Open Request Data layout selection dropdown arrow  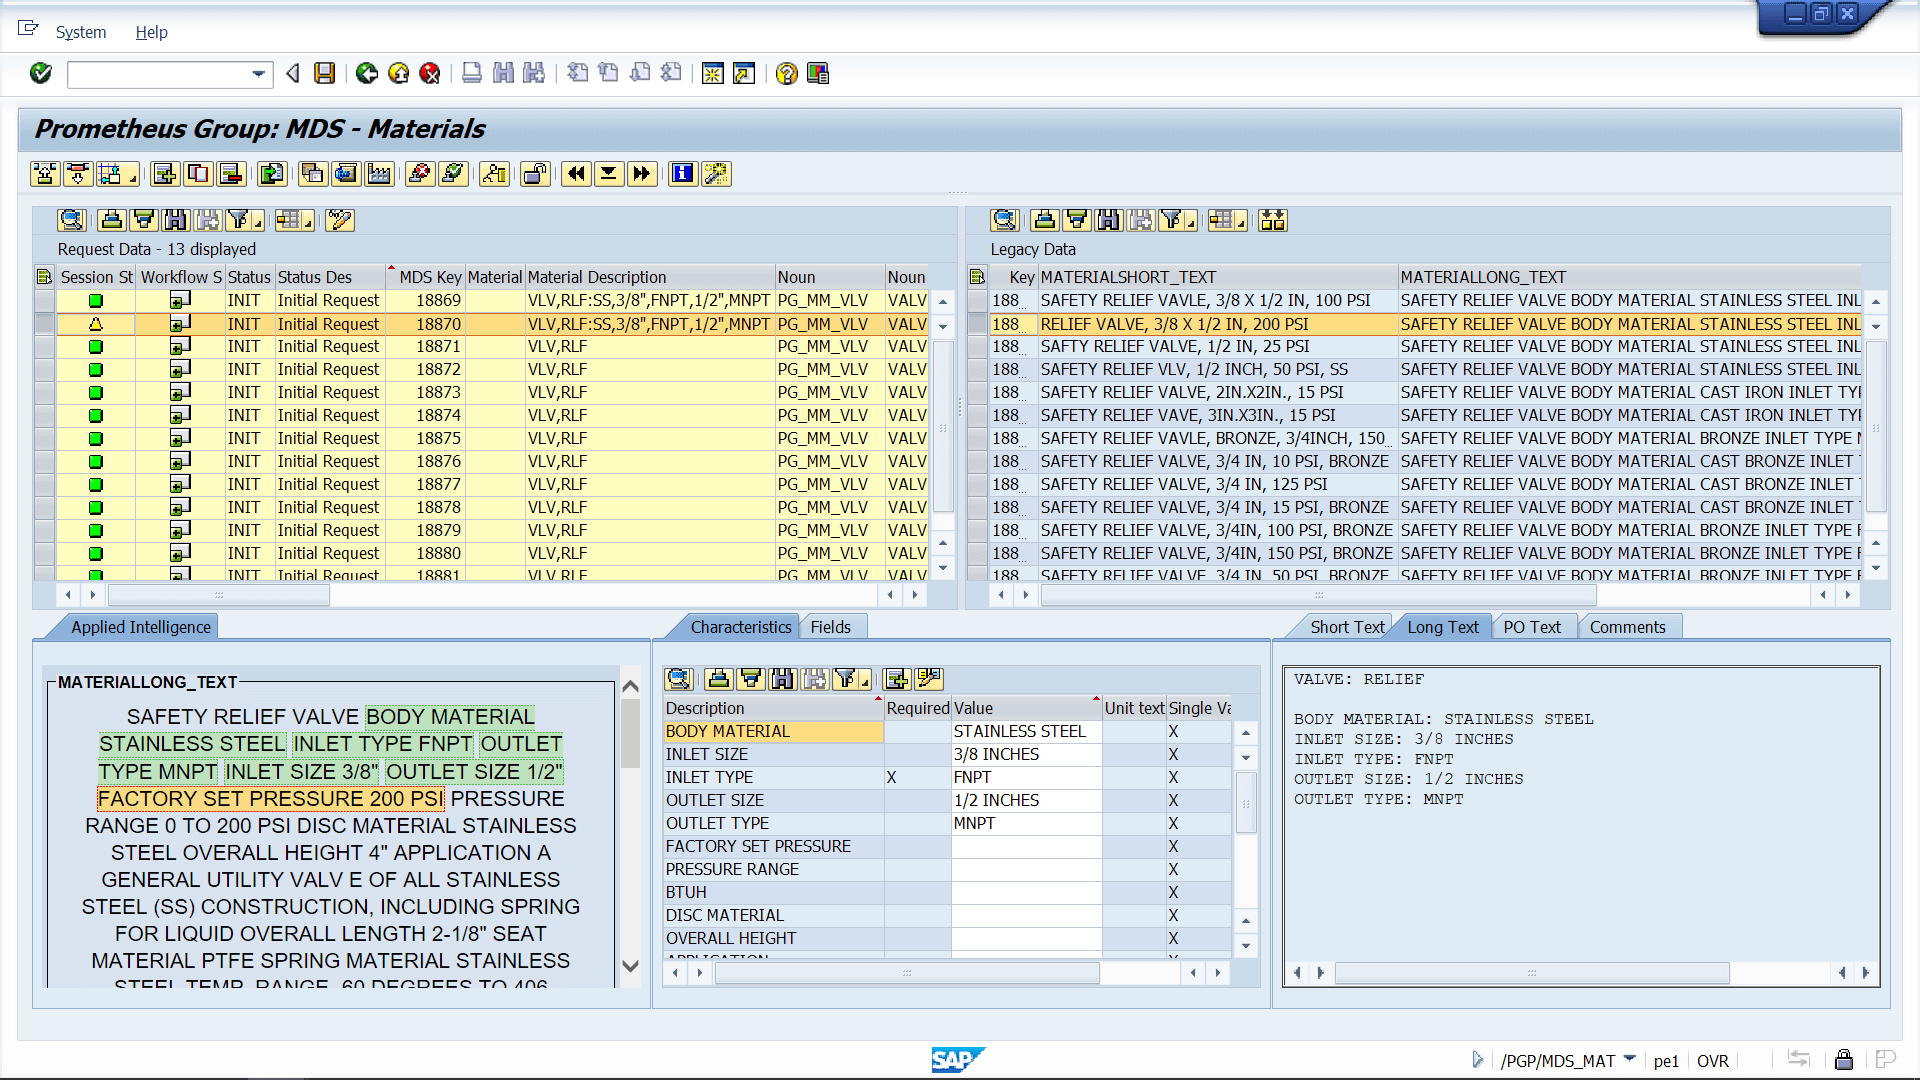pos(308,224)
